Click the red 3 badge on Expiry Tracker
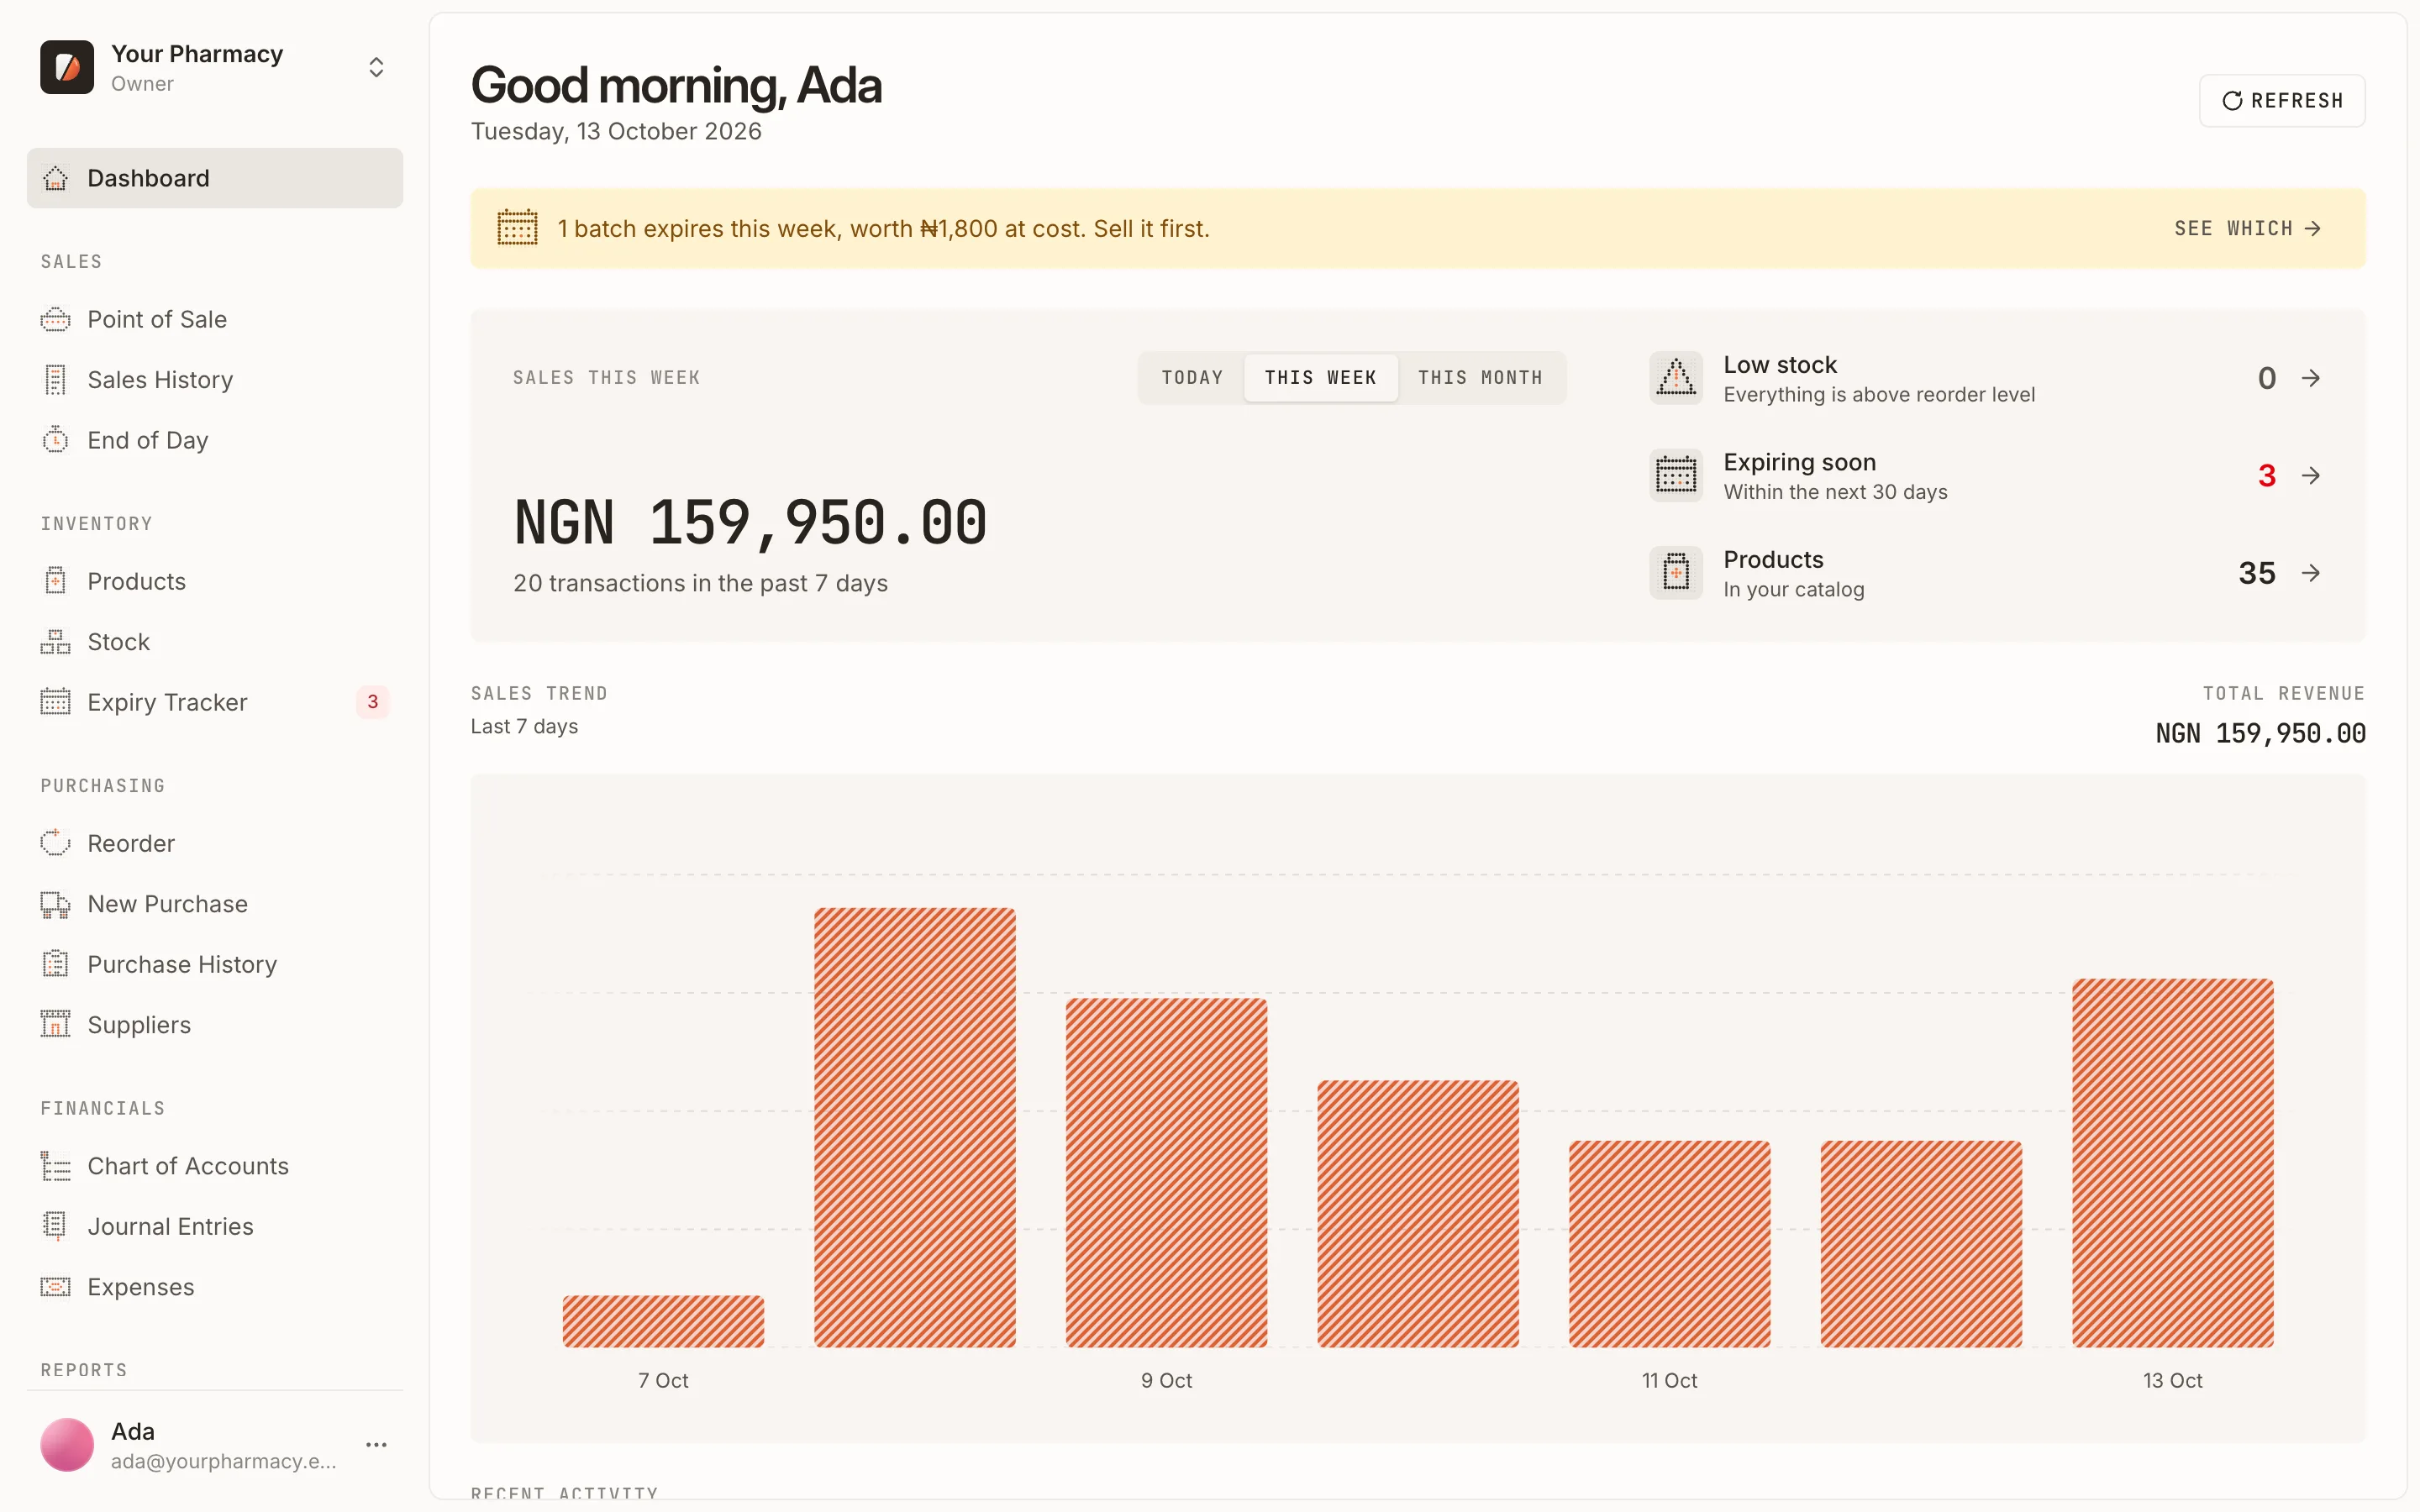The height and width of the screenshot is (1512, 2420). (373, 702)
